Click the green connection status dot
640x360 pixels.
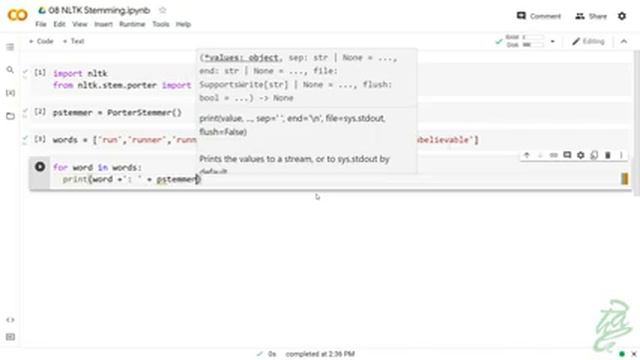pyautogui.click(x=622, y=353)
